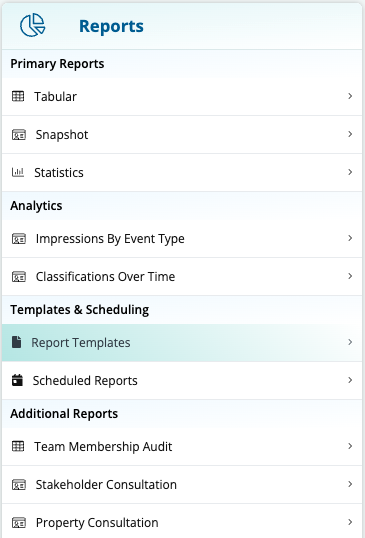Expand the Statistics row chevron arrow
The width and height of the screenshot is (365, 538).
point(350,172)
